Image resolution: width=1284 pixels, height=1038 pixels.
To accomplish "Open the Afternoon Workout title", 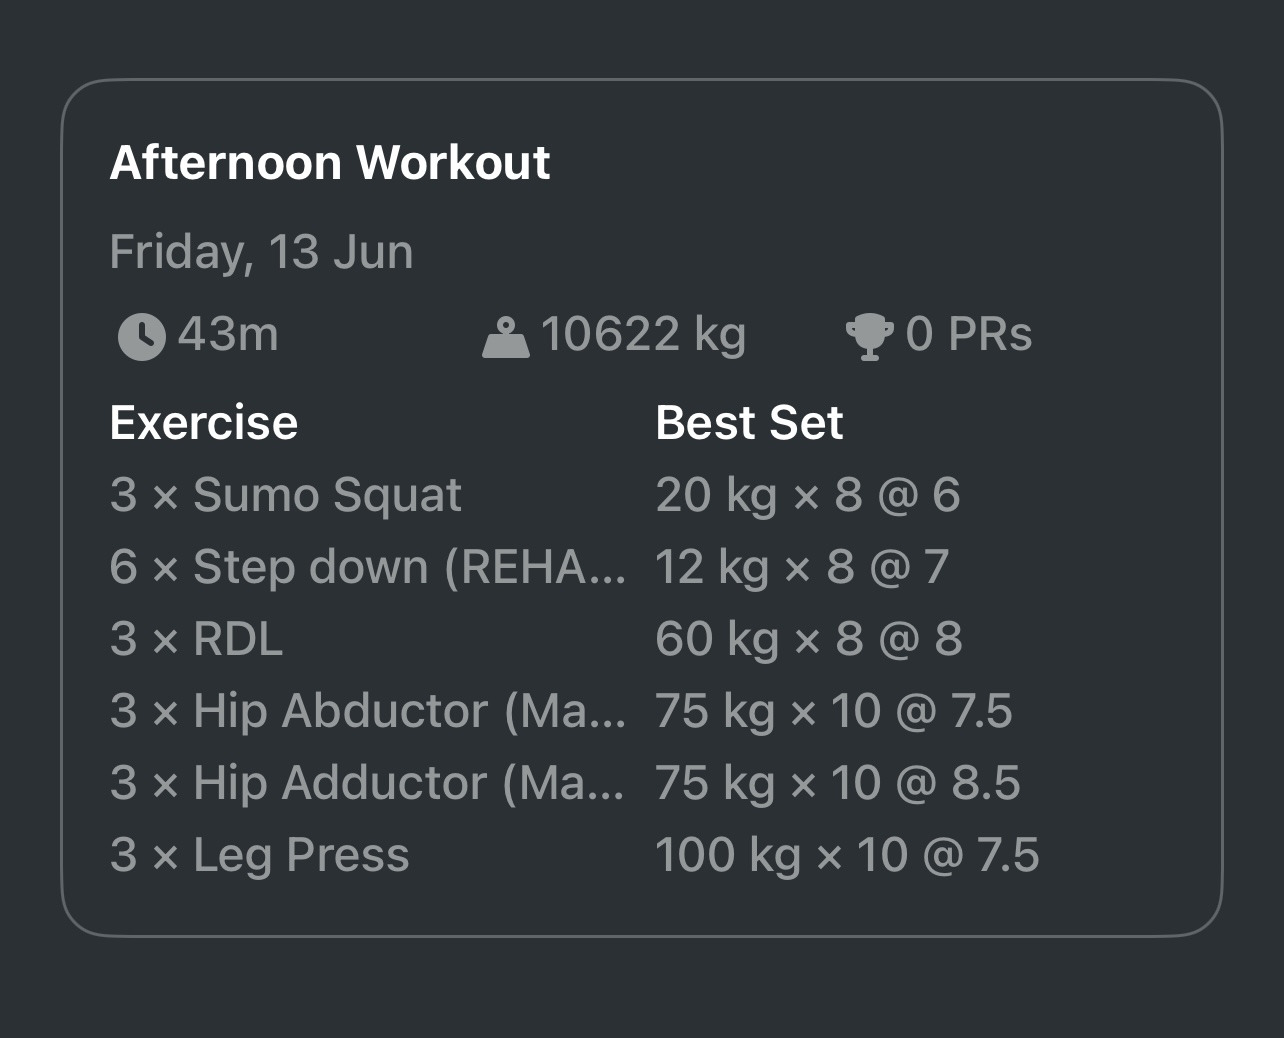I will click(330, 162).
